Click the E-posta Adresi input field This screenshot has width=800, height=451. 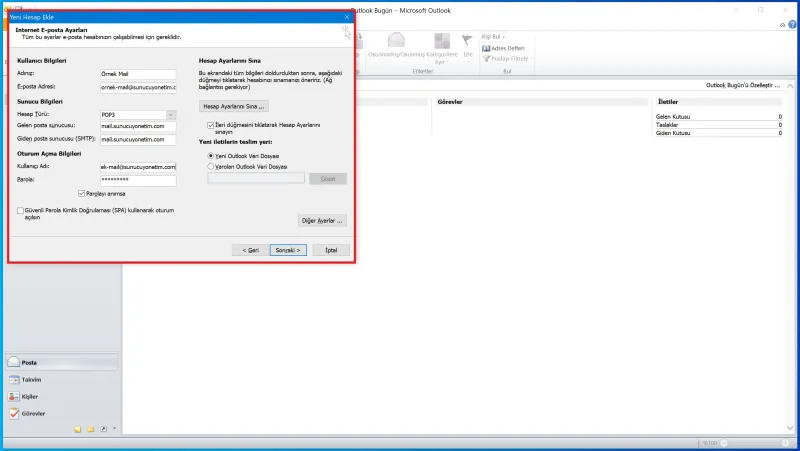tap(138, 87)
